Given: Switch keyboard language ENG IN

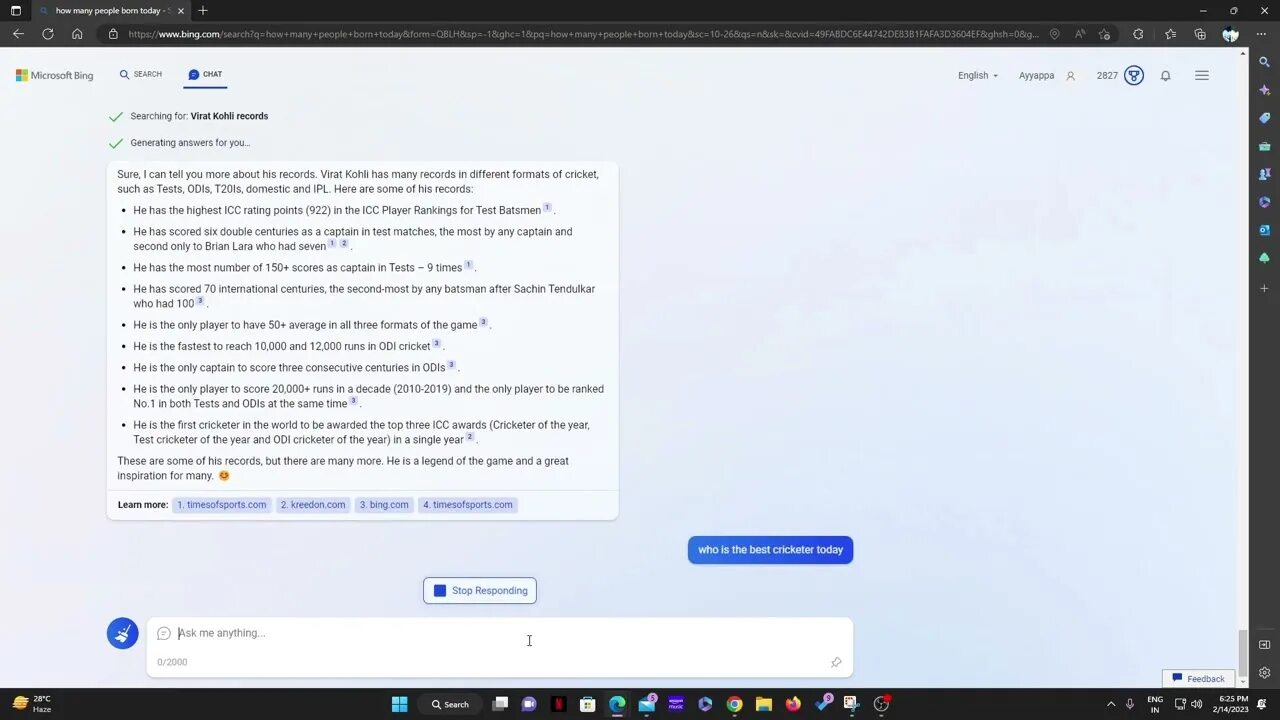Looking at the screenshot, I should pos(1155,704).
